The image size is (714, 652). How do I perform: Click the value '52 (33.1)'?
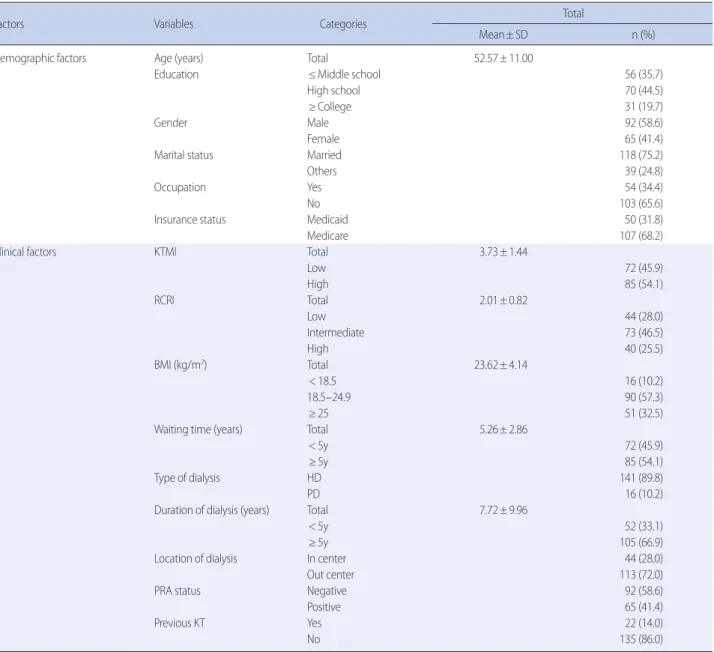pyautogui.click(x=643, y=526)
